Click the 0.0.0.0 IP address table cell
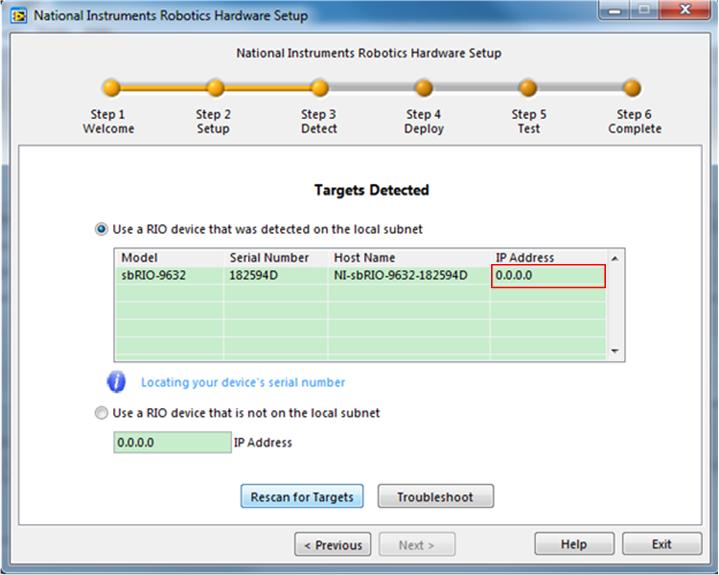Image resolution: width=719 pixels, height=575 pixels. [548, 276]
